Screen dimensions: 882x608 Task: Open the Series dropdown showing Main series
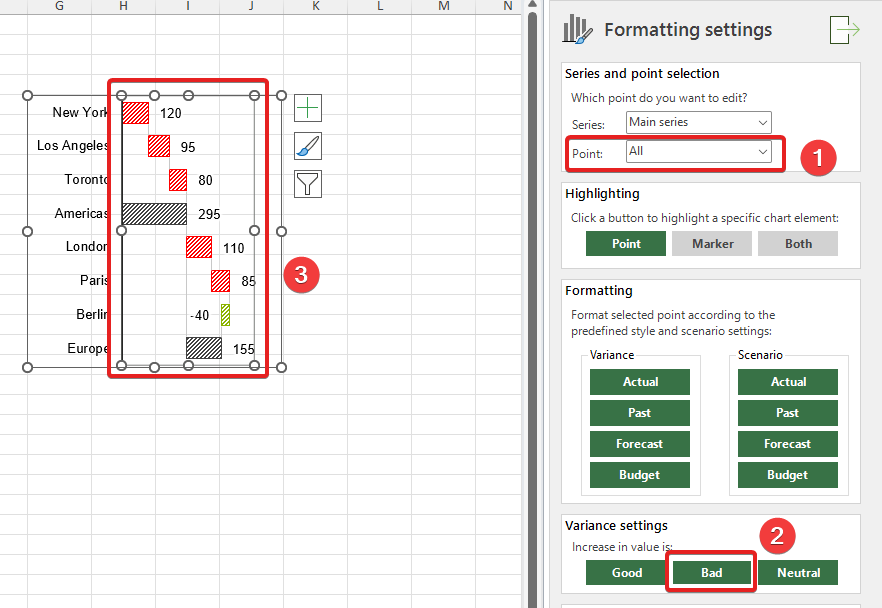[698, 122]
